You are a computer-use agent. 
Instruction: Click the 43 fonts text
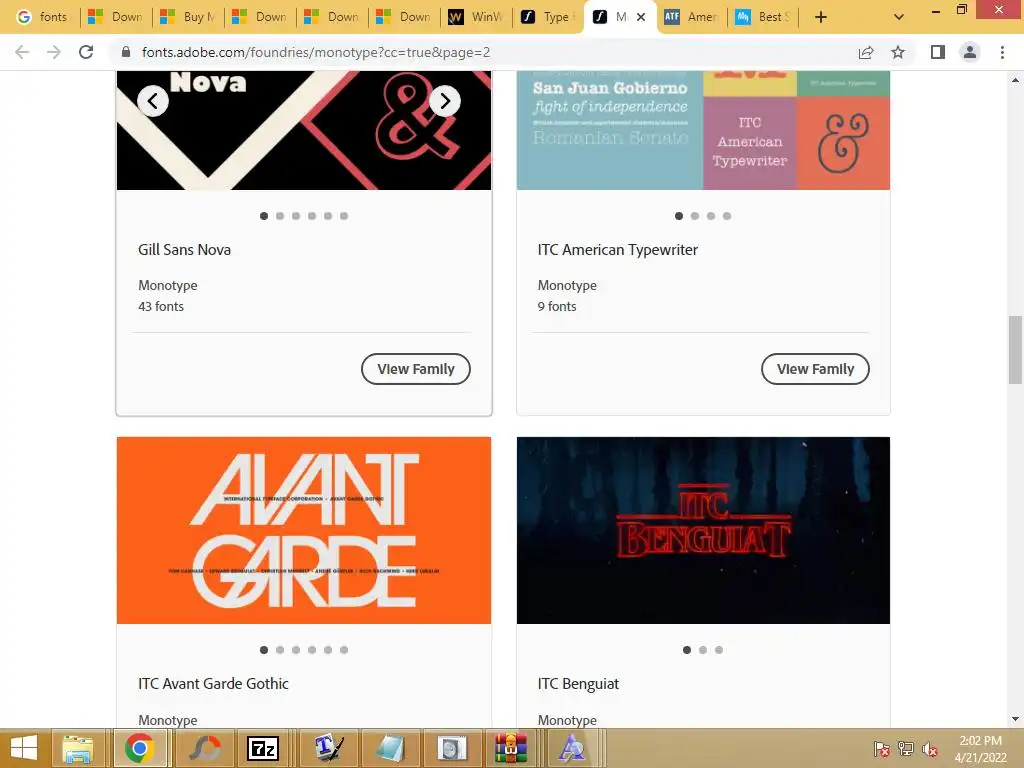click(x=161, y=306)
